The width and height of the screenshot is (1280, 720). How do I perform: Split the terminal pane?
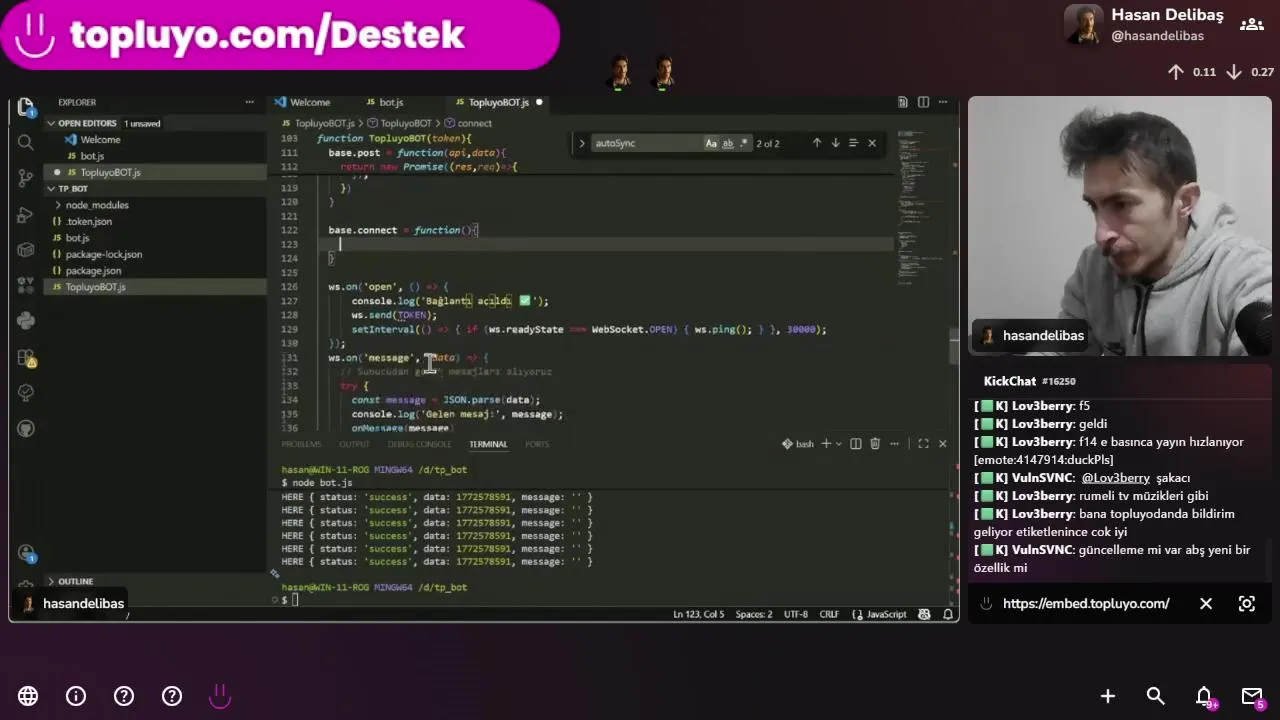tap(856, 444)
